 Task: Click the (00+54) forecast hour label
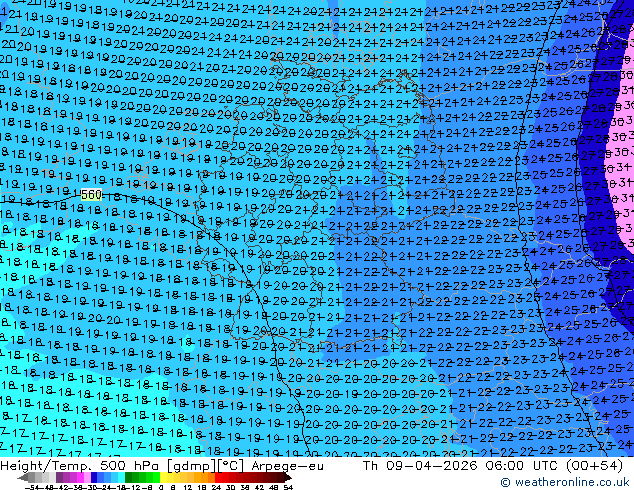(594, 466)
